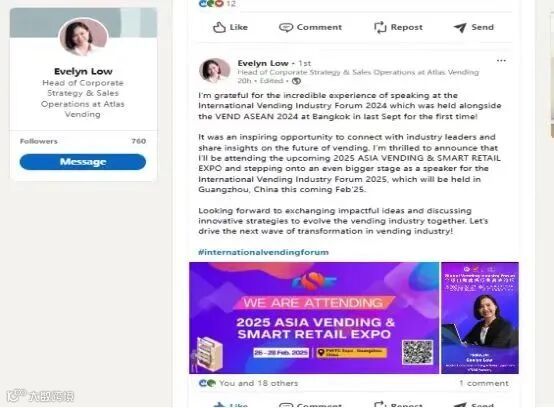Send the previous post via message
Screen dimensions: 554x408
pyautogui.click(x=474, y=27)
